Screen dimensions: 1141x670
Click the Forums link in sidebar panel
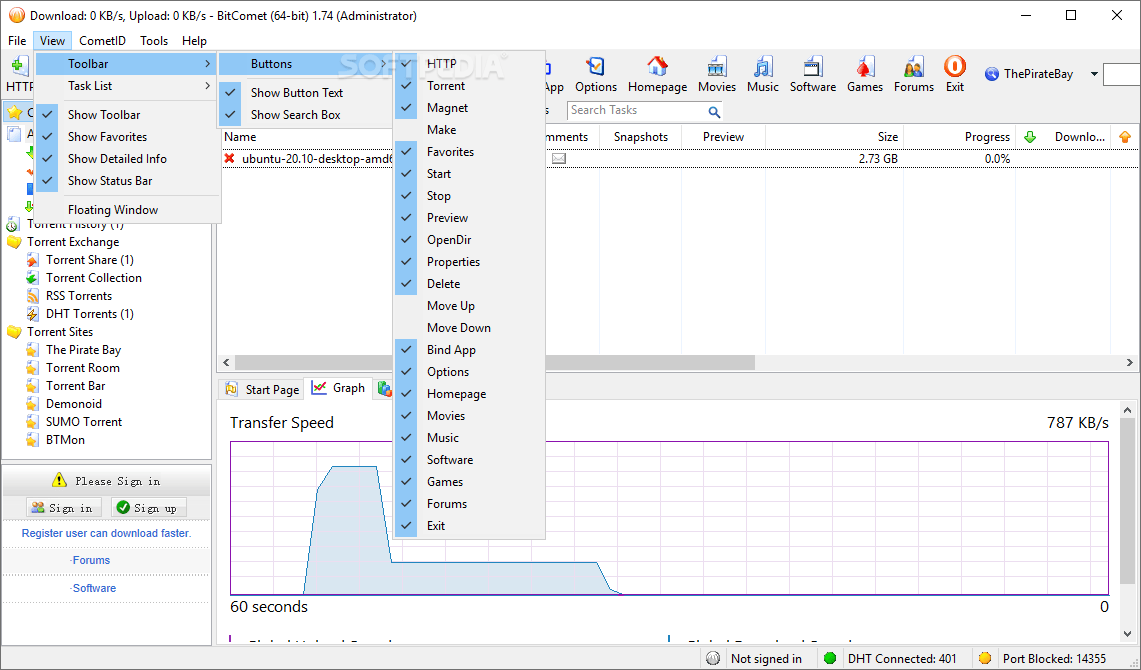[90, 560]
